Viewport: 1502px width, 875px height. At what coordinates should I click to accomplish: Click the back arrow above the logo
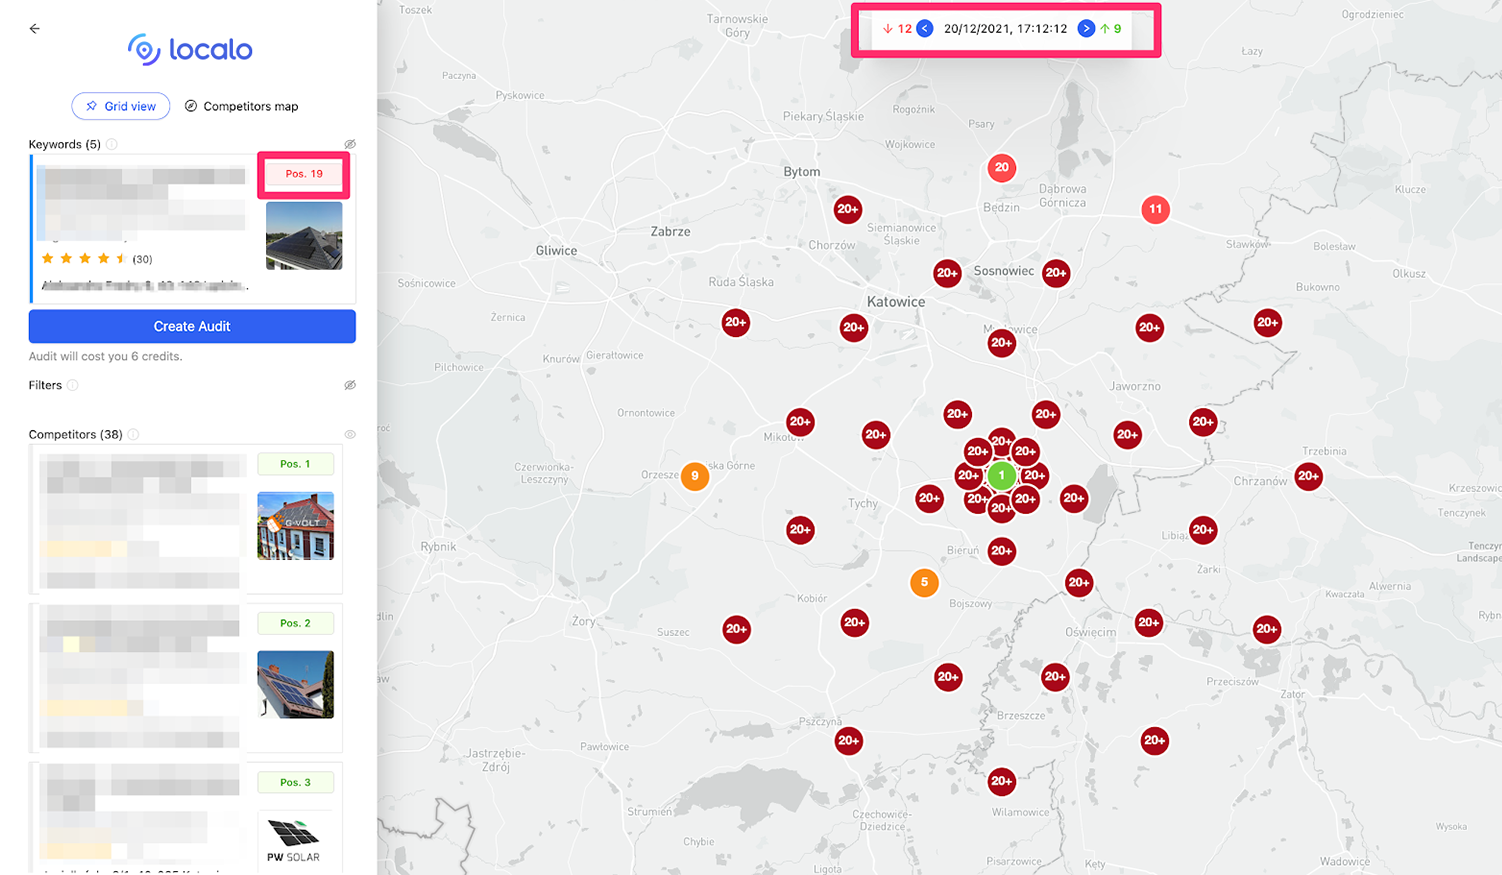click(35, 29)
